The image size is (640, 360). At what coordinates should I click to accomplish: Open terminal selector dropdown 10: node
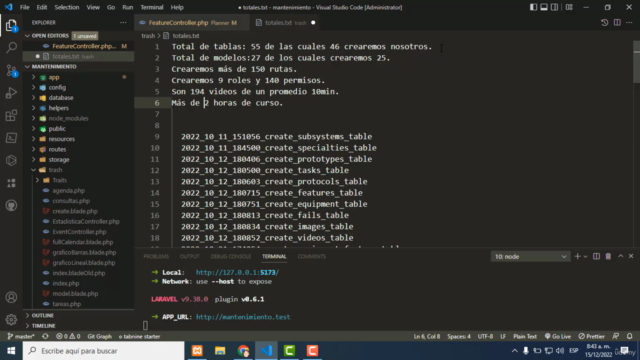[x=530, y=256]
